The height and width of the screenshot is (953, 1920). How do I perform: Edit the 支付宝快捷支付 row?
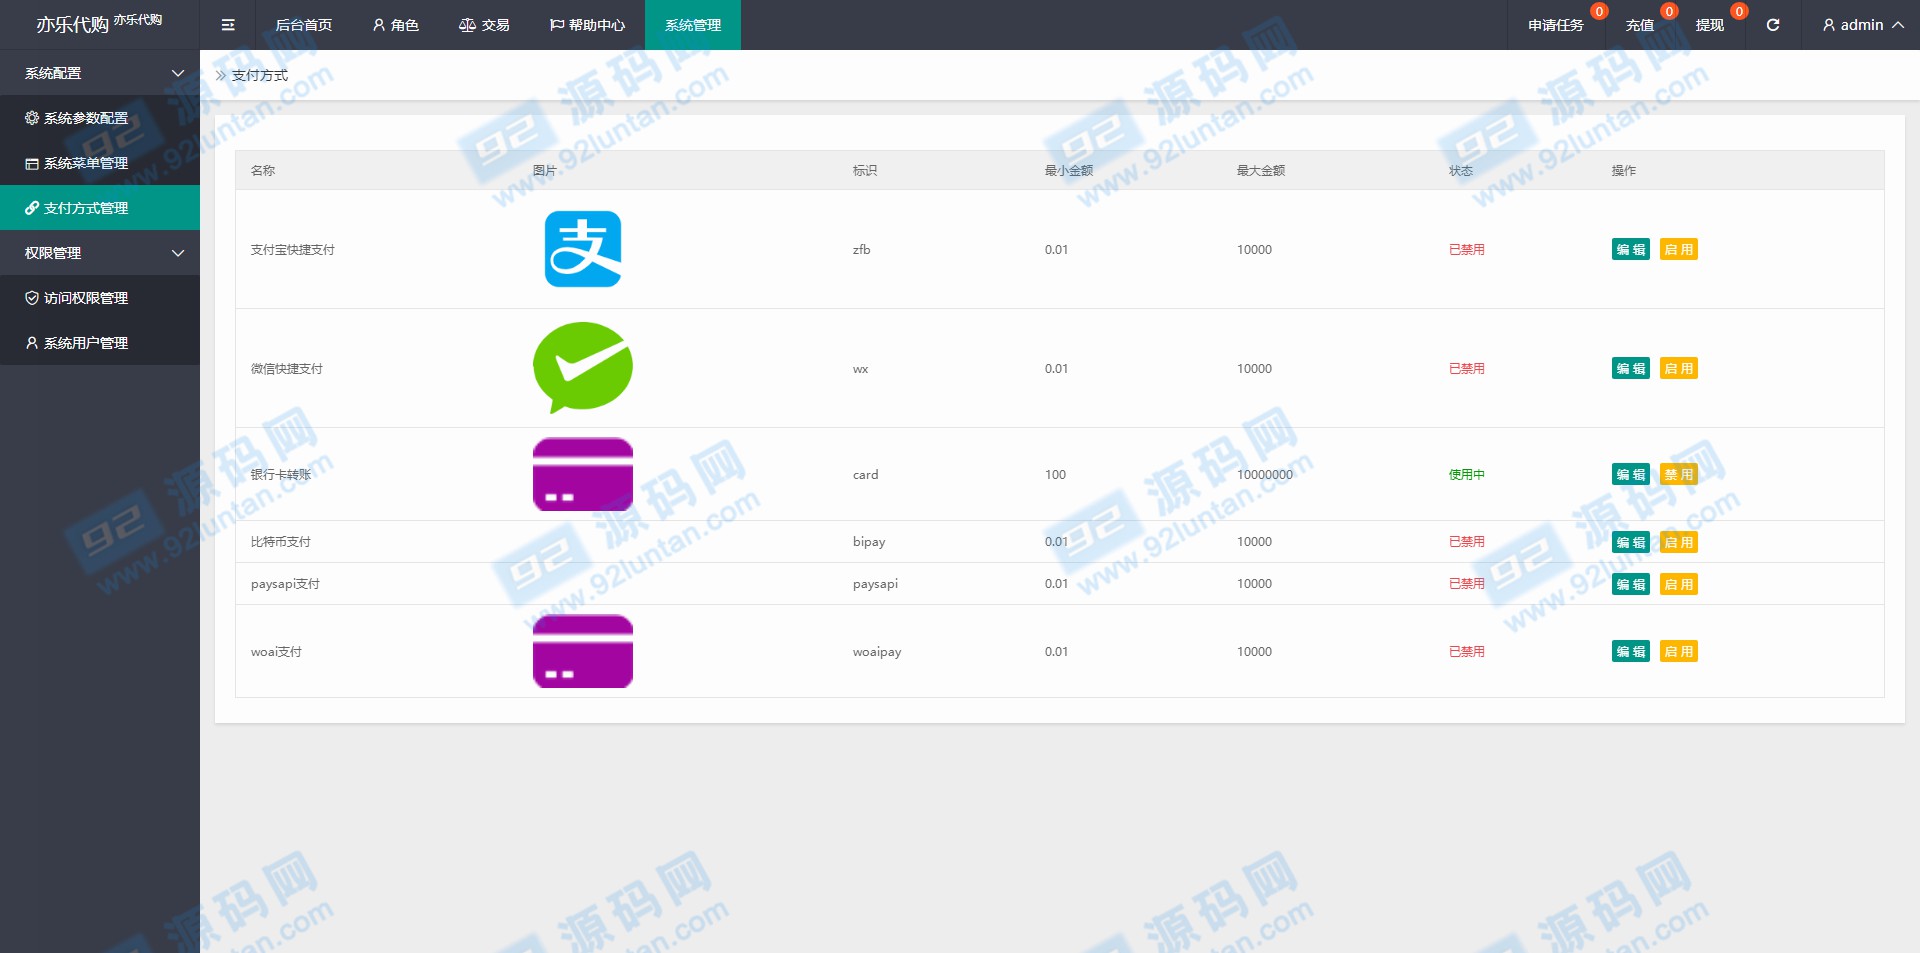click(x=1631, y=249)
